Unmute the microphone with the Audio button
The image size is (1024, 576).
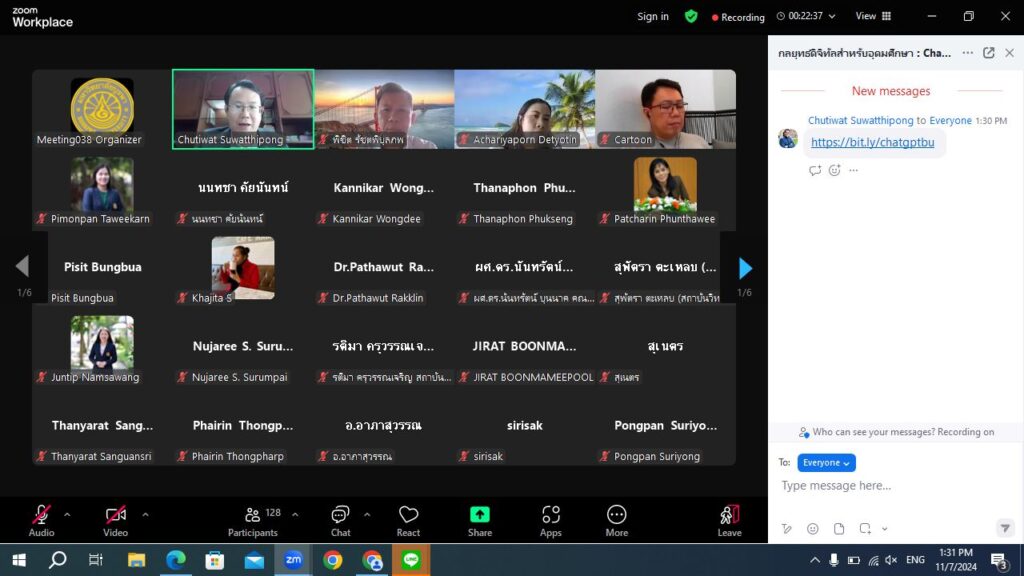[x=41, y=516]
